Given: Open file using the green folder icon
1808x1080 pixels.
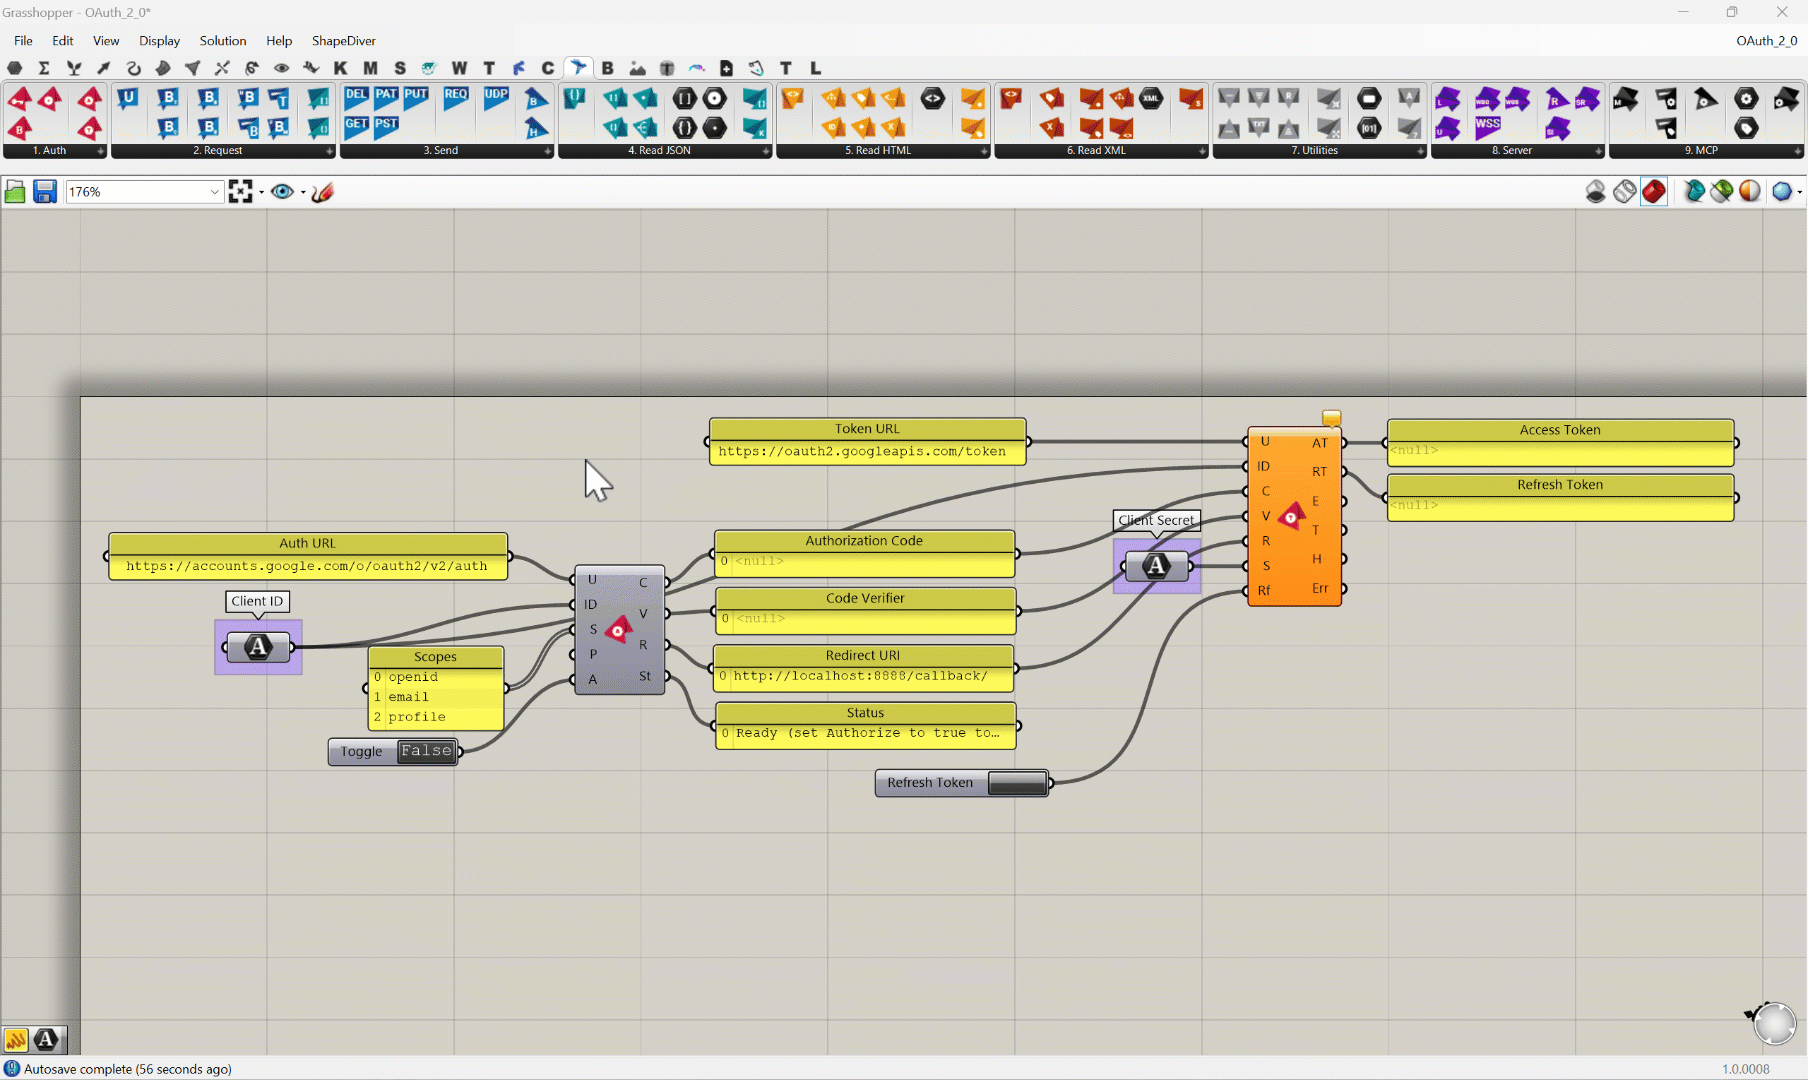Looking at the screenshot, I should pos(15,192).
